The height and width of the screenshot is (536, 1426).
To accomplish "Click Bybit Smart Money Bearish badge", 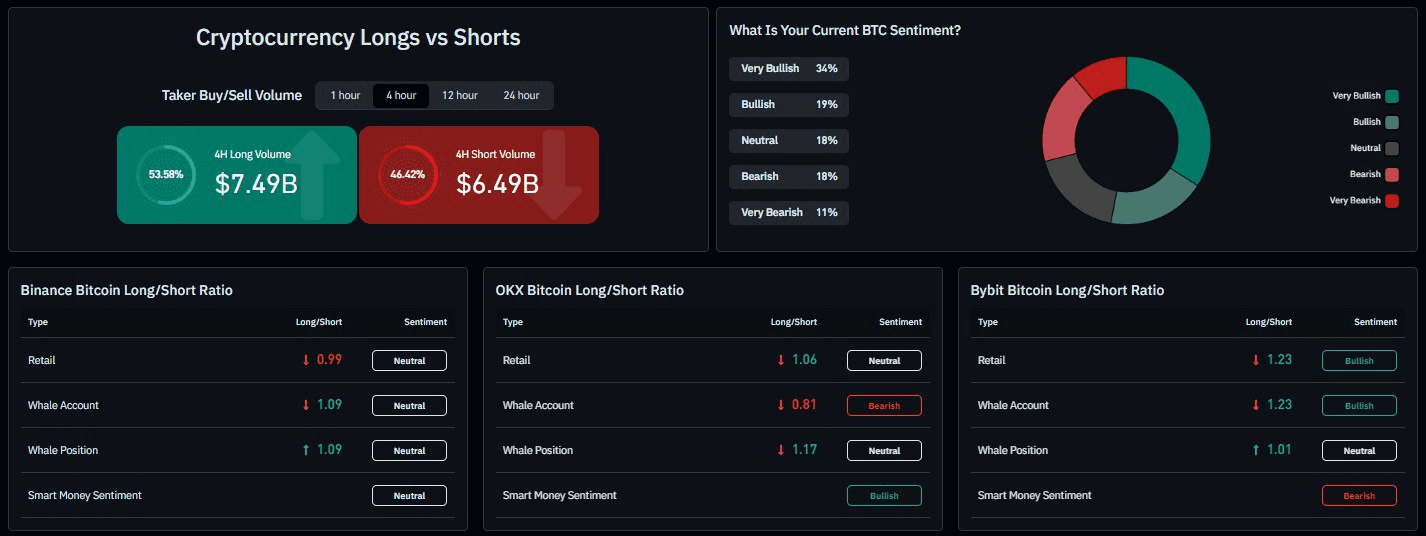I will click(1359, 496).
